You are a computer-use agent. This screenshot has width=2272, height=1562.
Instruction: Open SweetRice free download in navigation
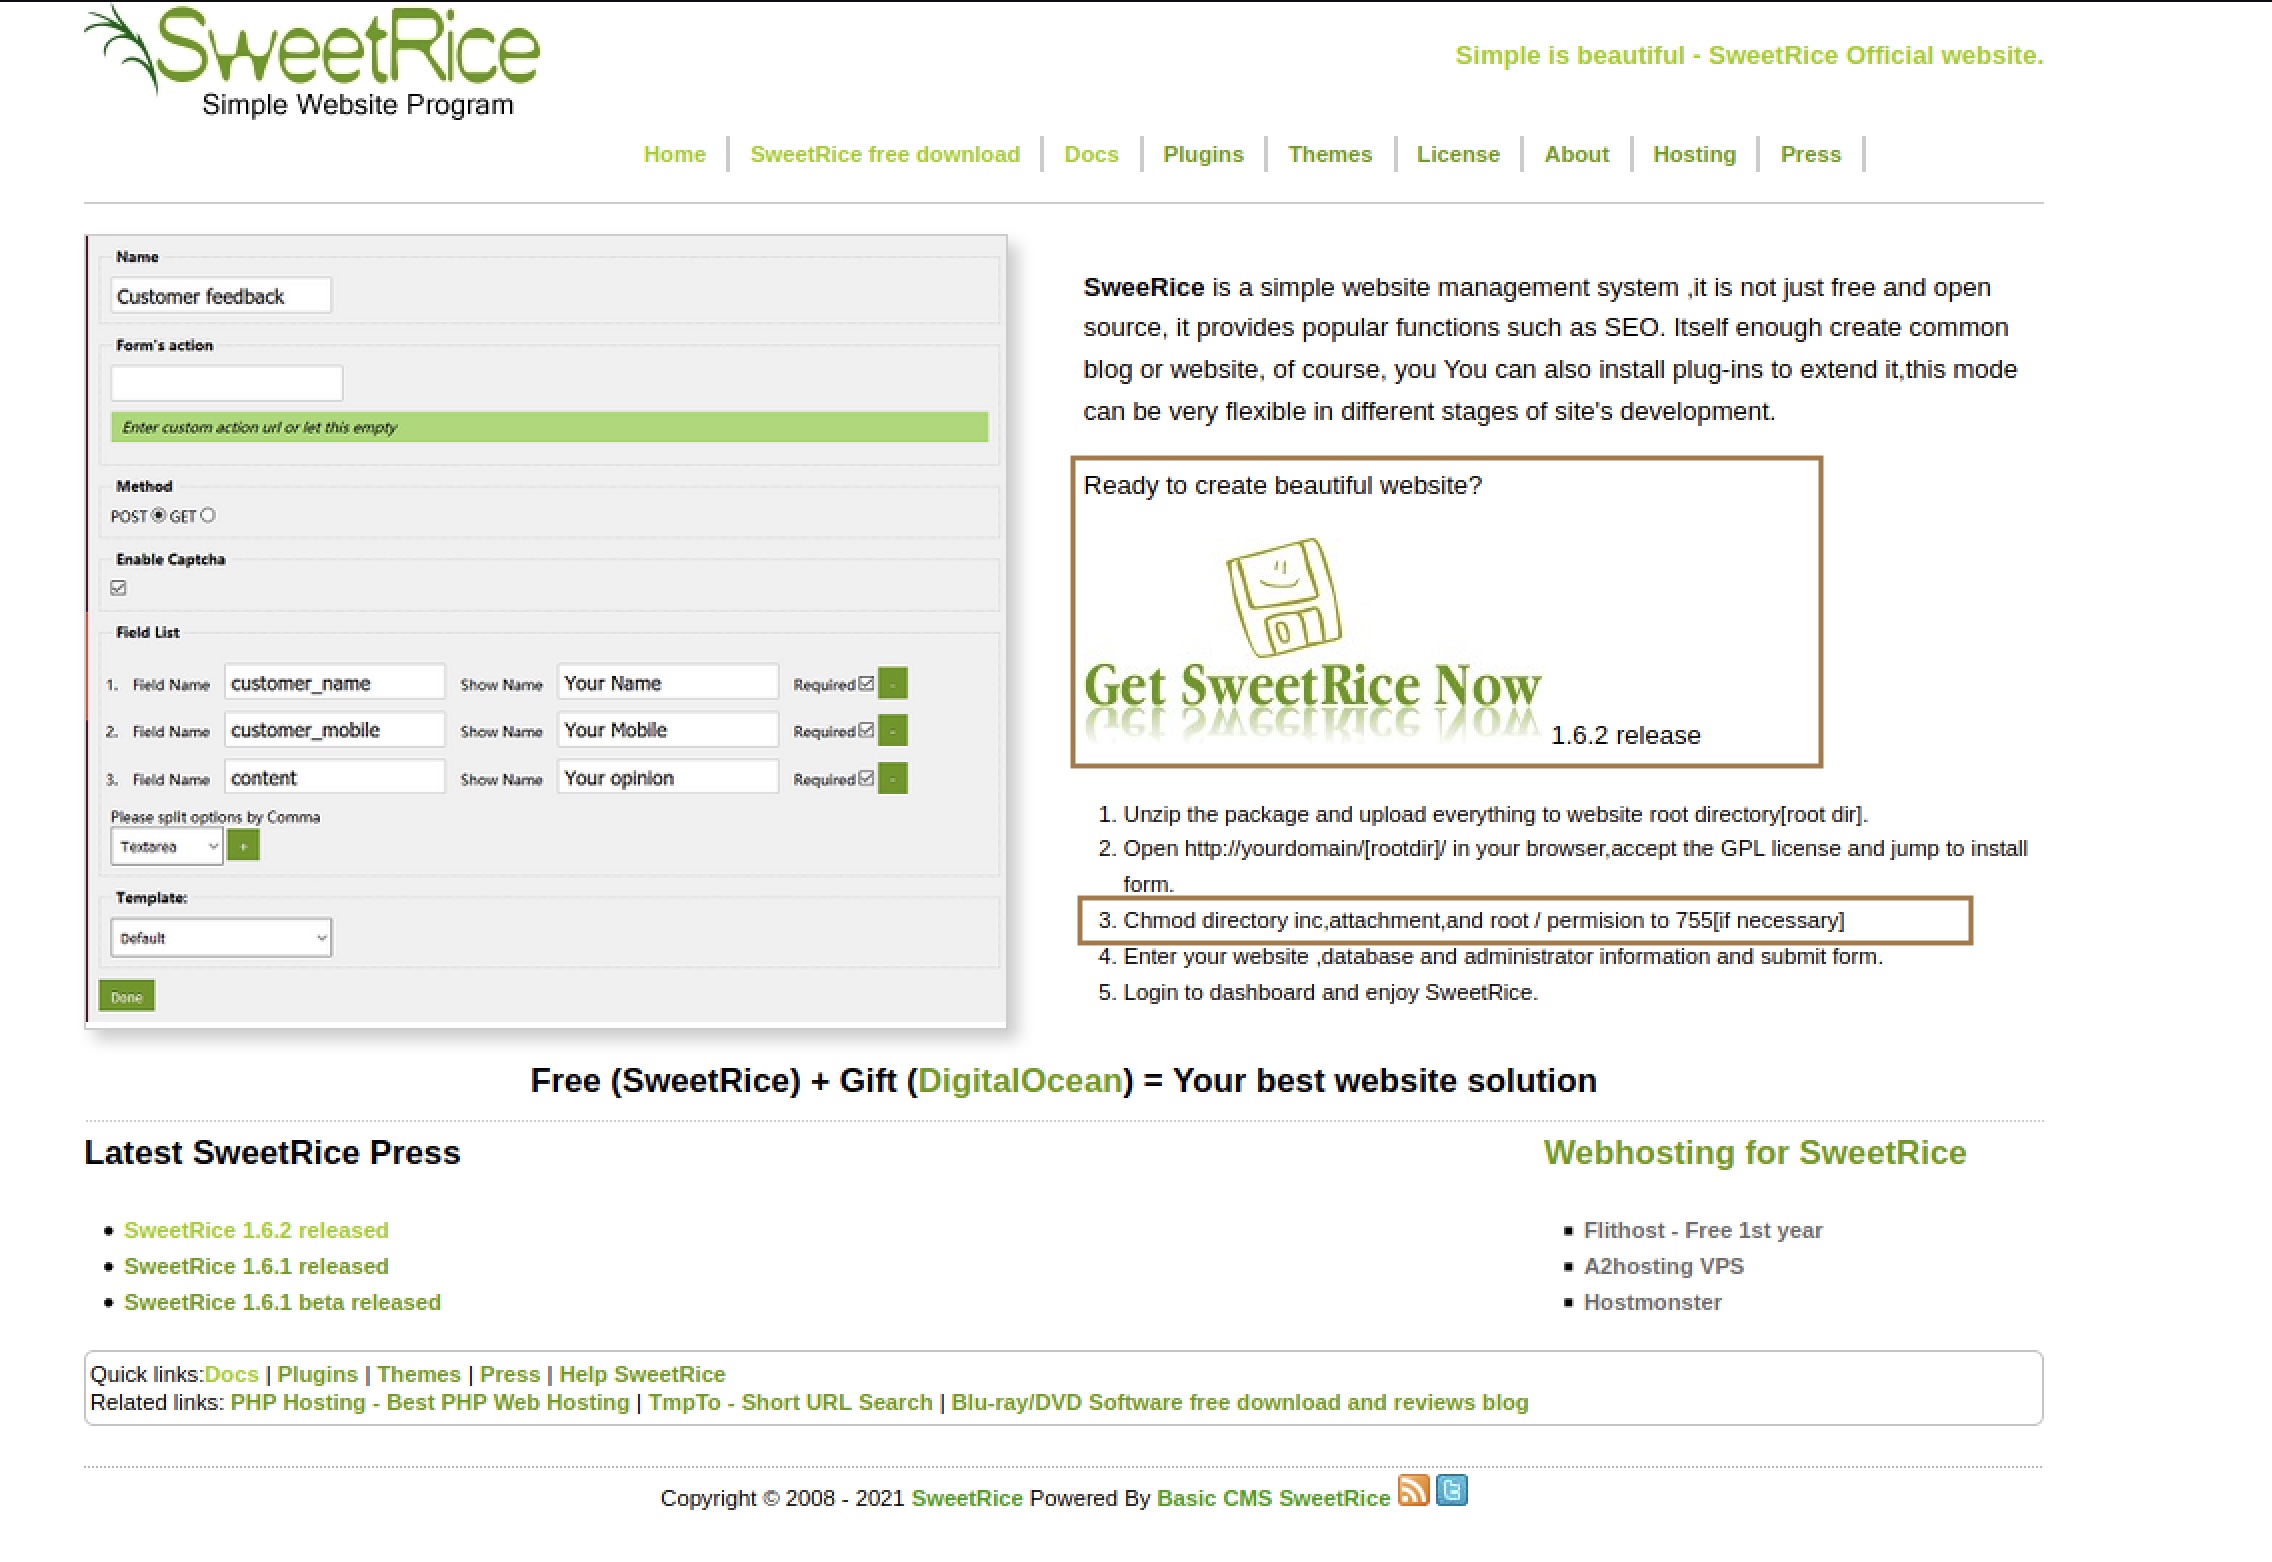[x=885, y=154]
